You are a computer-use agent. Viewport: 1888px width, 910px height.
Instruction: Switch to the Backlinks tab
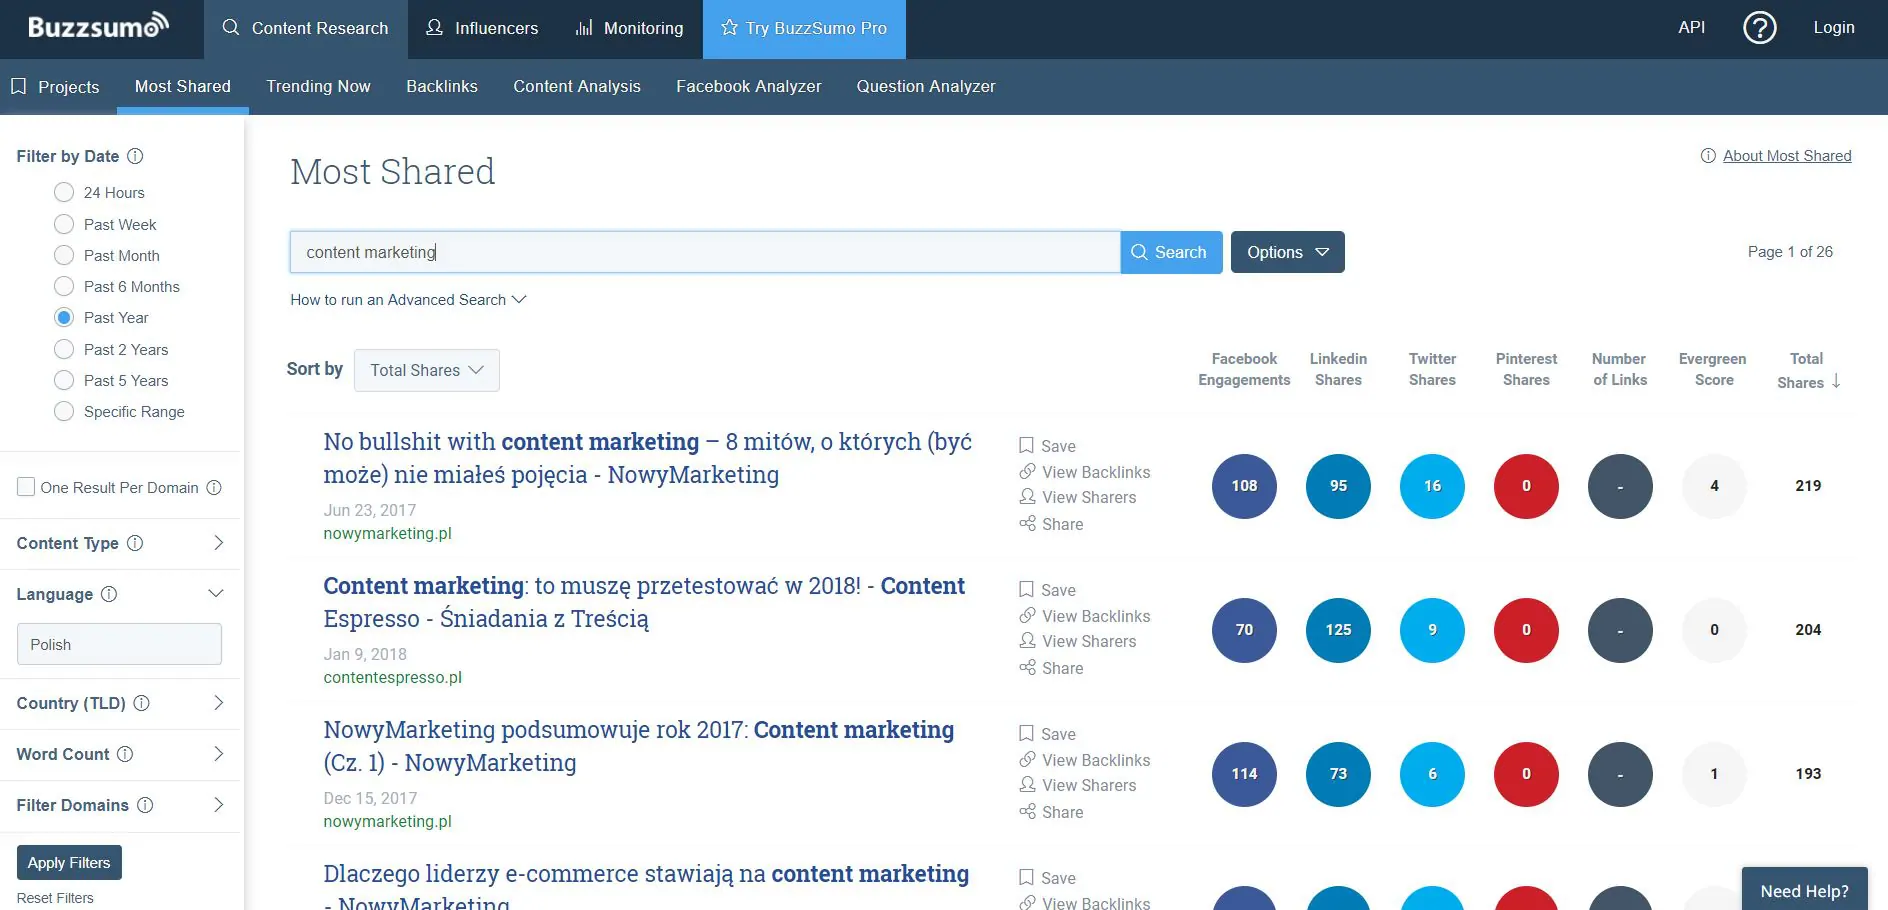point(442,86)
